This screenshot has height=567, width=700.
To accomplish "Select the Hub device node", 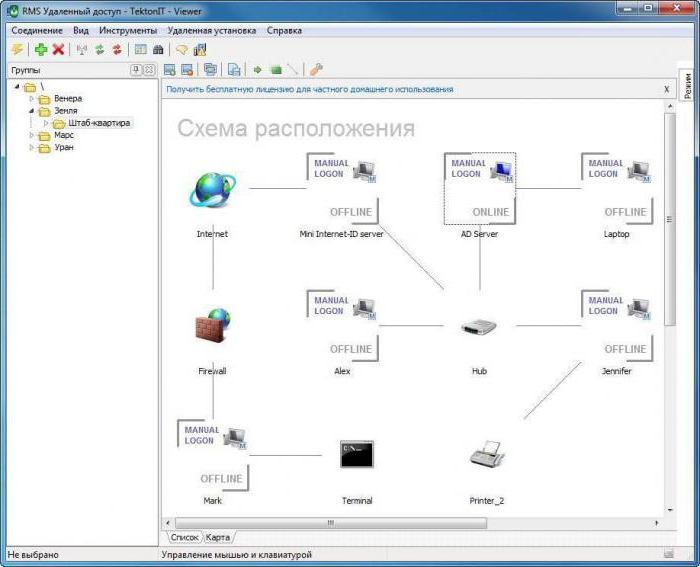I will coord(479,327).
